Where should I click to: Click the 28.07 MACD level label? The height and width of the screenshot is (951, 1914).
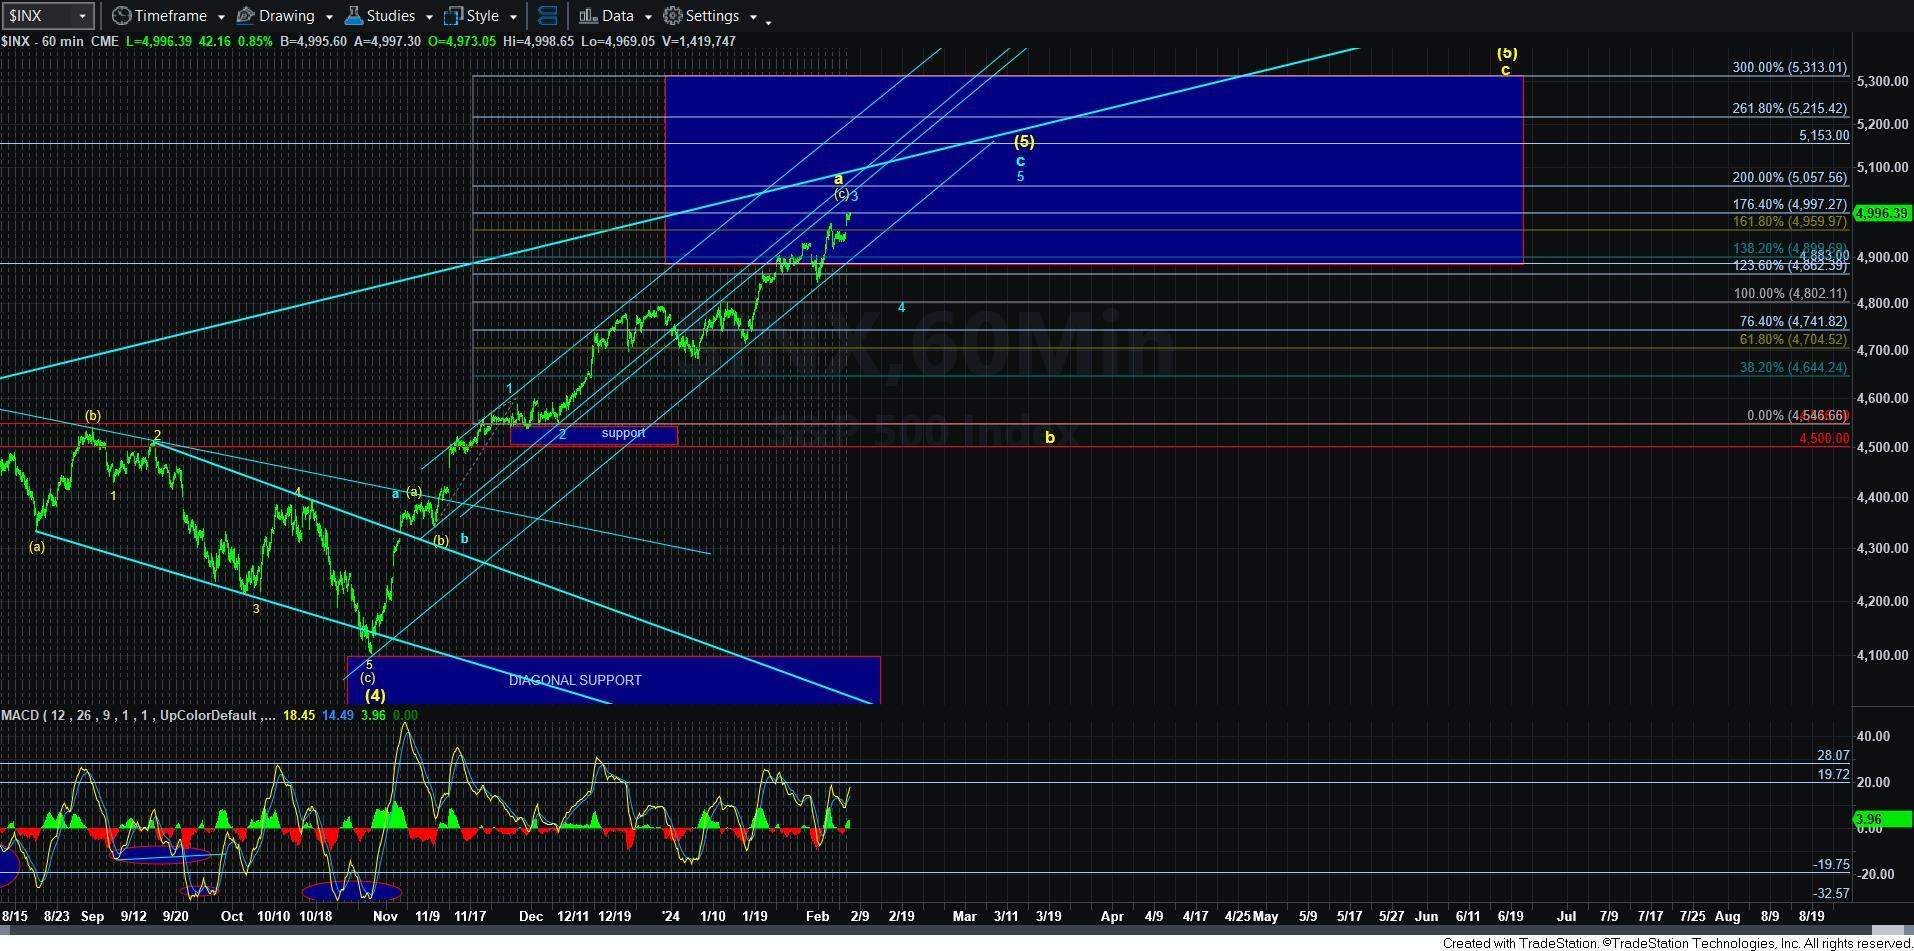tap(1833, 756)
